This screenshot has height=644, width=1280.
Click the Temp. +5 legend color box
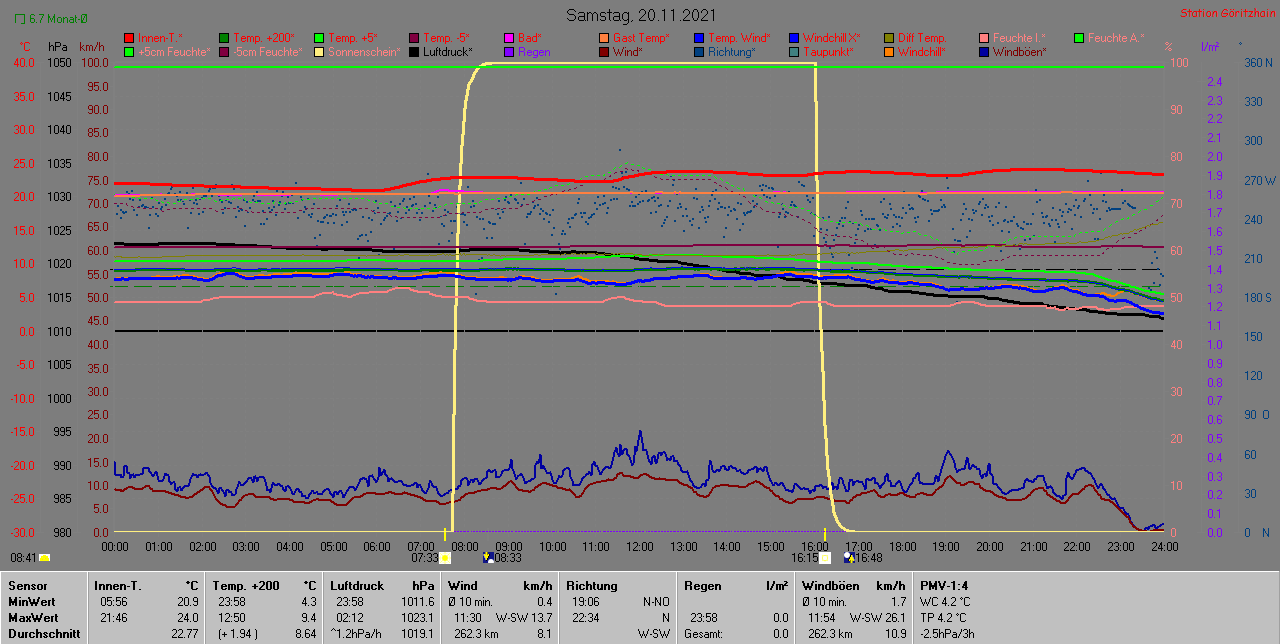click(320, 38)
